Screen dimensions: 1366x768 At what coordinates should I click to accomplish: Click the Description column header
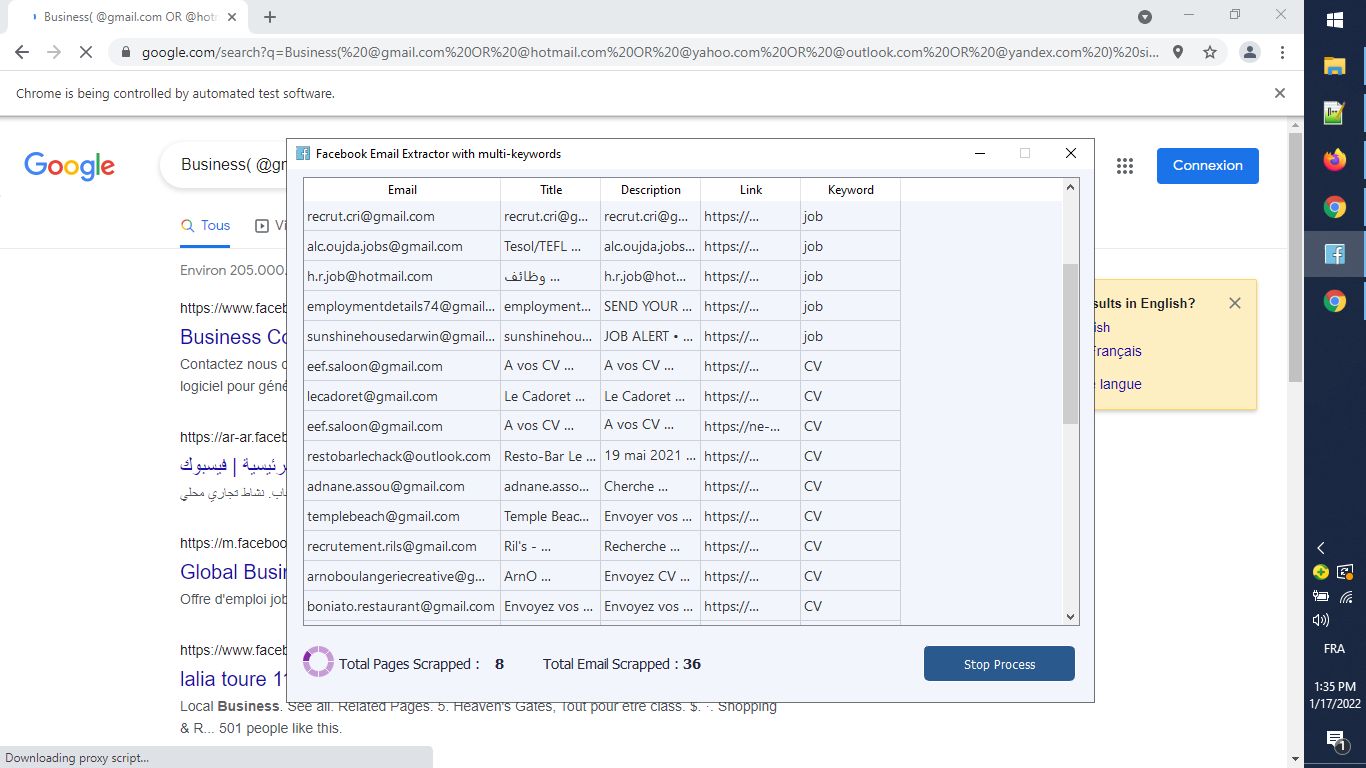coord(651,190)
